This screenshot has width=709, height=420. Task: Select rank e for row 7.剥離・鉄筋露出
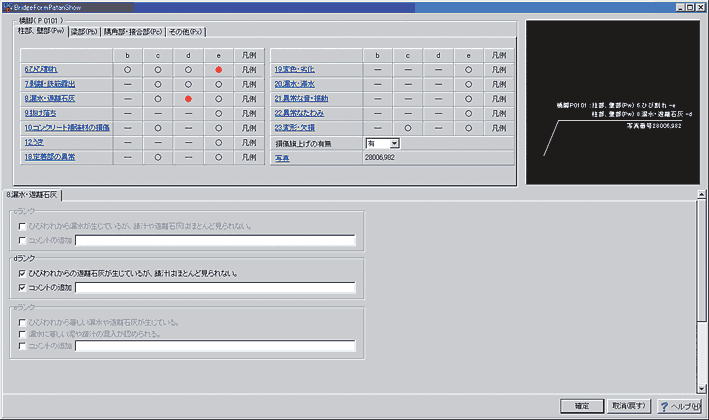coord(218,84)
